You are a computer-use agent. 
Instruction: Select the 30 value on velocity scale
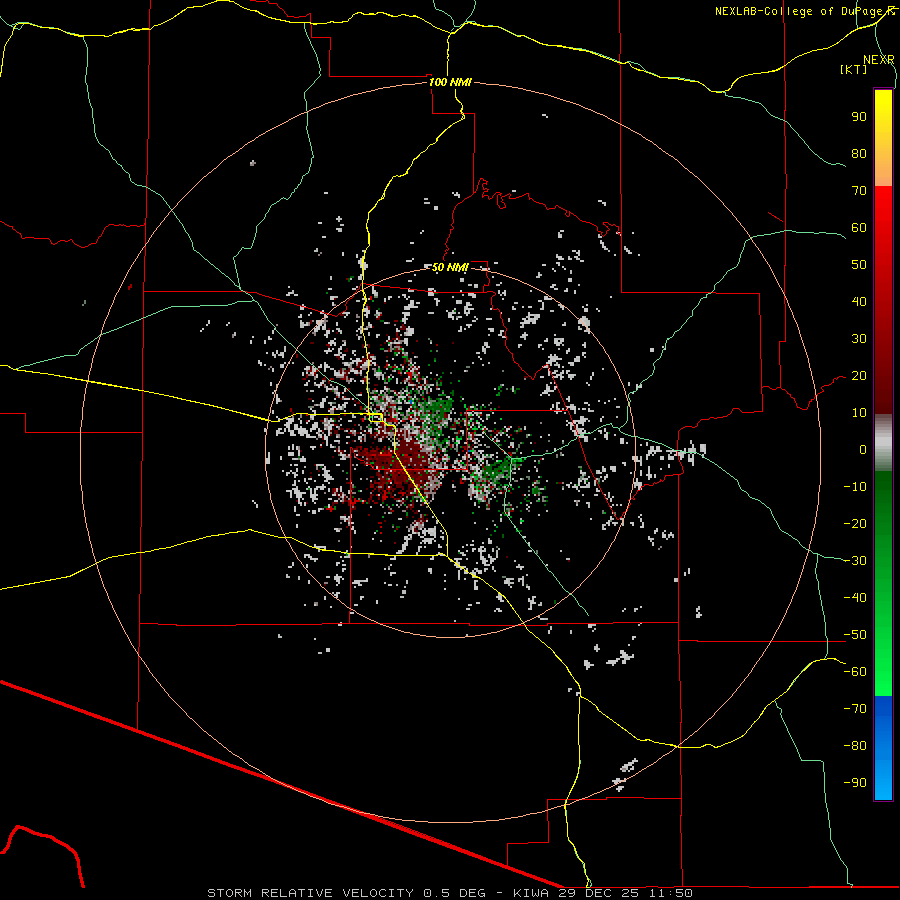pyautogui.click(x=859, y=339)
